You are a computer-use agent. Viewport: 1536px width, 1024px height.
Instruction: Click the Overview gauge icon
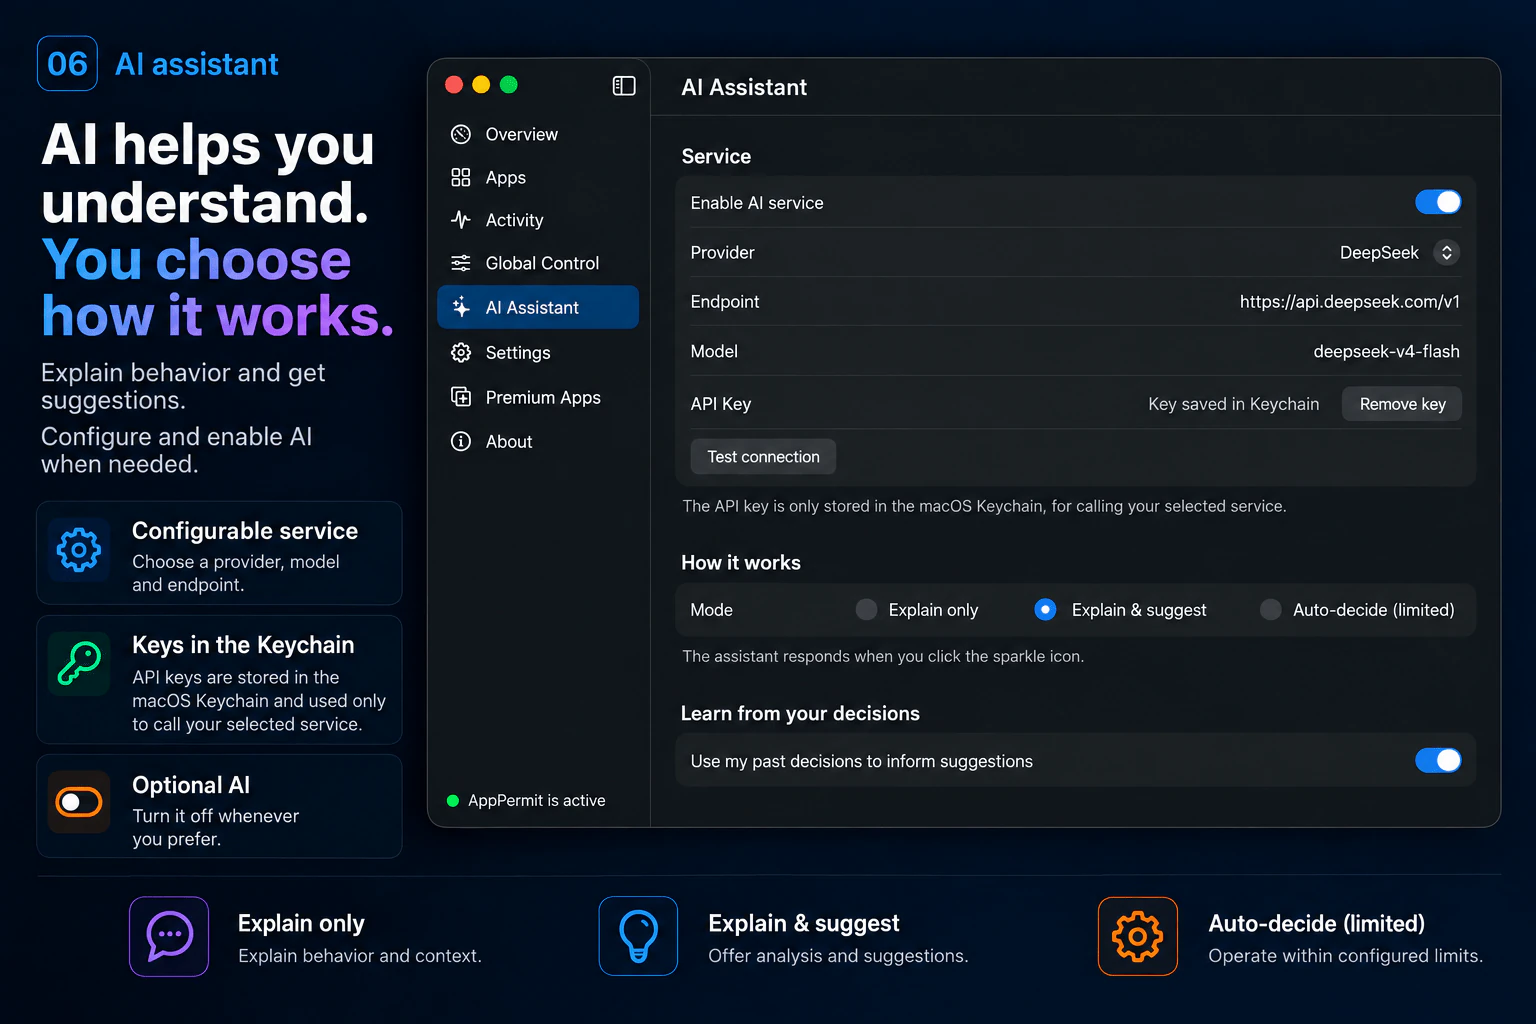coord(461,134)
